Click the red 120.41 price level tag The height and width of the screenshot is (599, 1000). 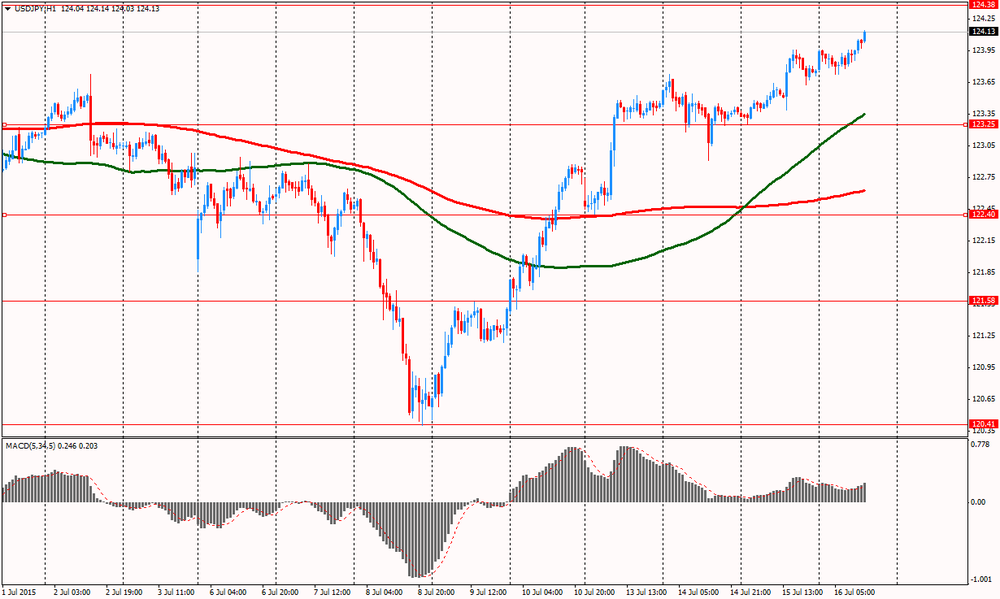pos(983,424)
